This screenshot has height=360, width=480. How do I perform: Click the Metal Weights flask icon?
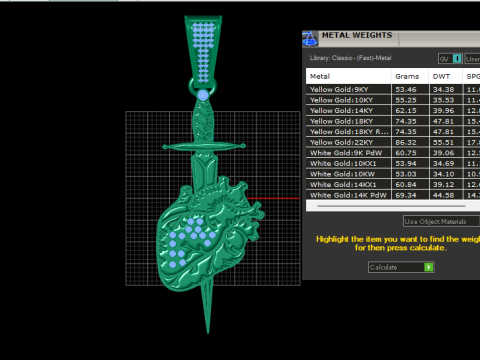pyautogui.click(x=309, y=39)
